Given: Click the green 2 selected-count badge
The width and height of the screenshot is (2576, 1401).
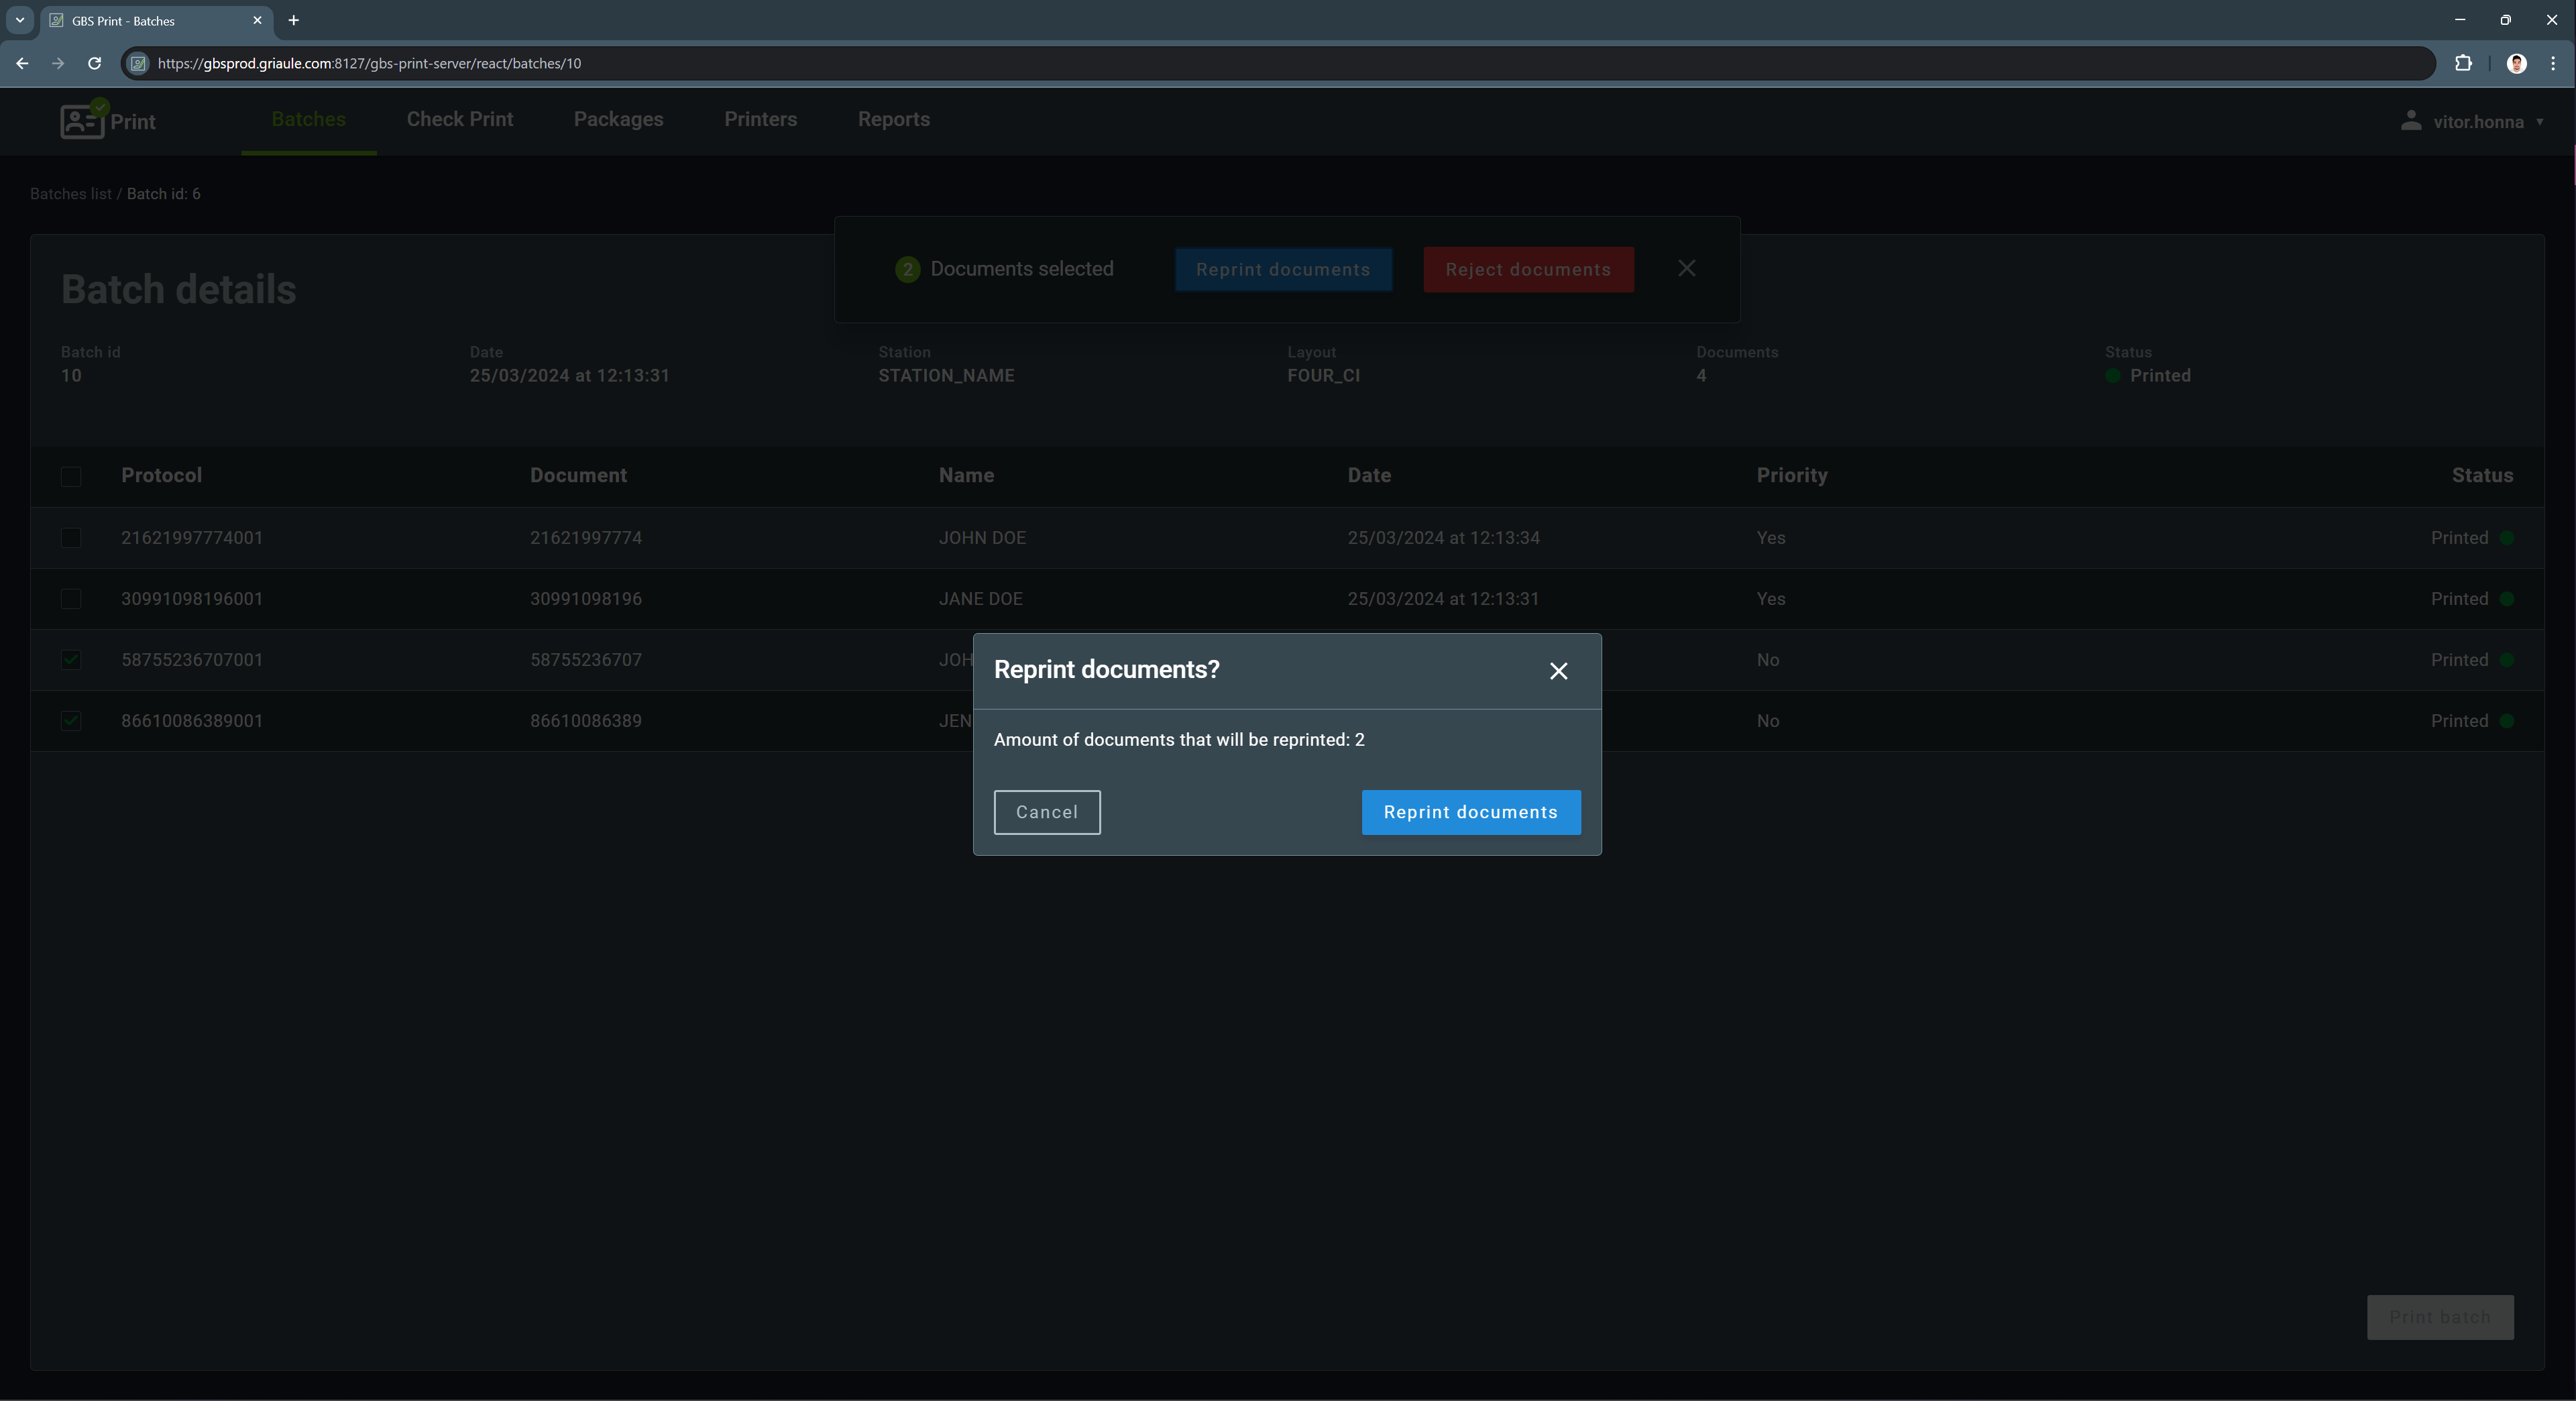Looking at the screenshot, I should pyautogui.click(x=907, y=269).
